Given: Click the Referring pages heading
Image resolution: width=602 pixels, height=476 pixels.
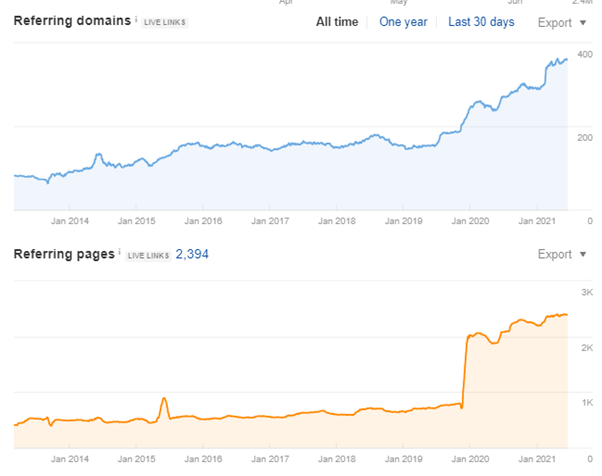Looking at the screenshot, I should click(x=64, y=254).
